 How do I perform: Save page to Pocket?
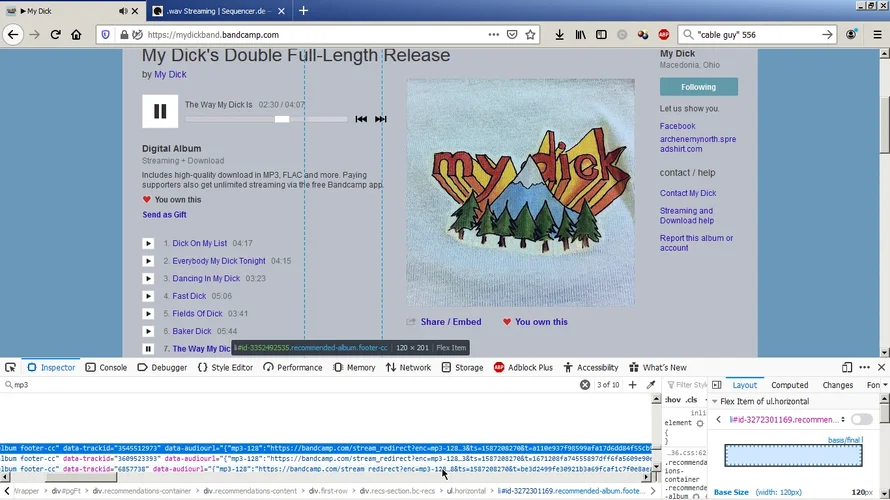pyautogui.click(x=512, y=35)
